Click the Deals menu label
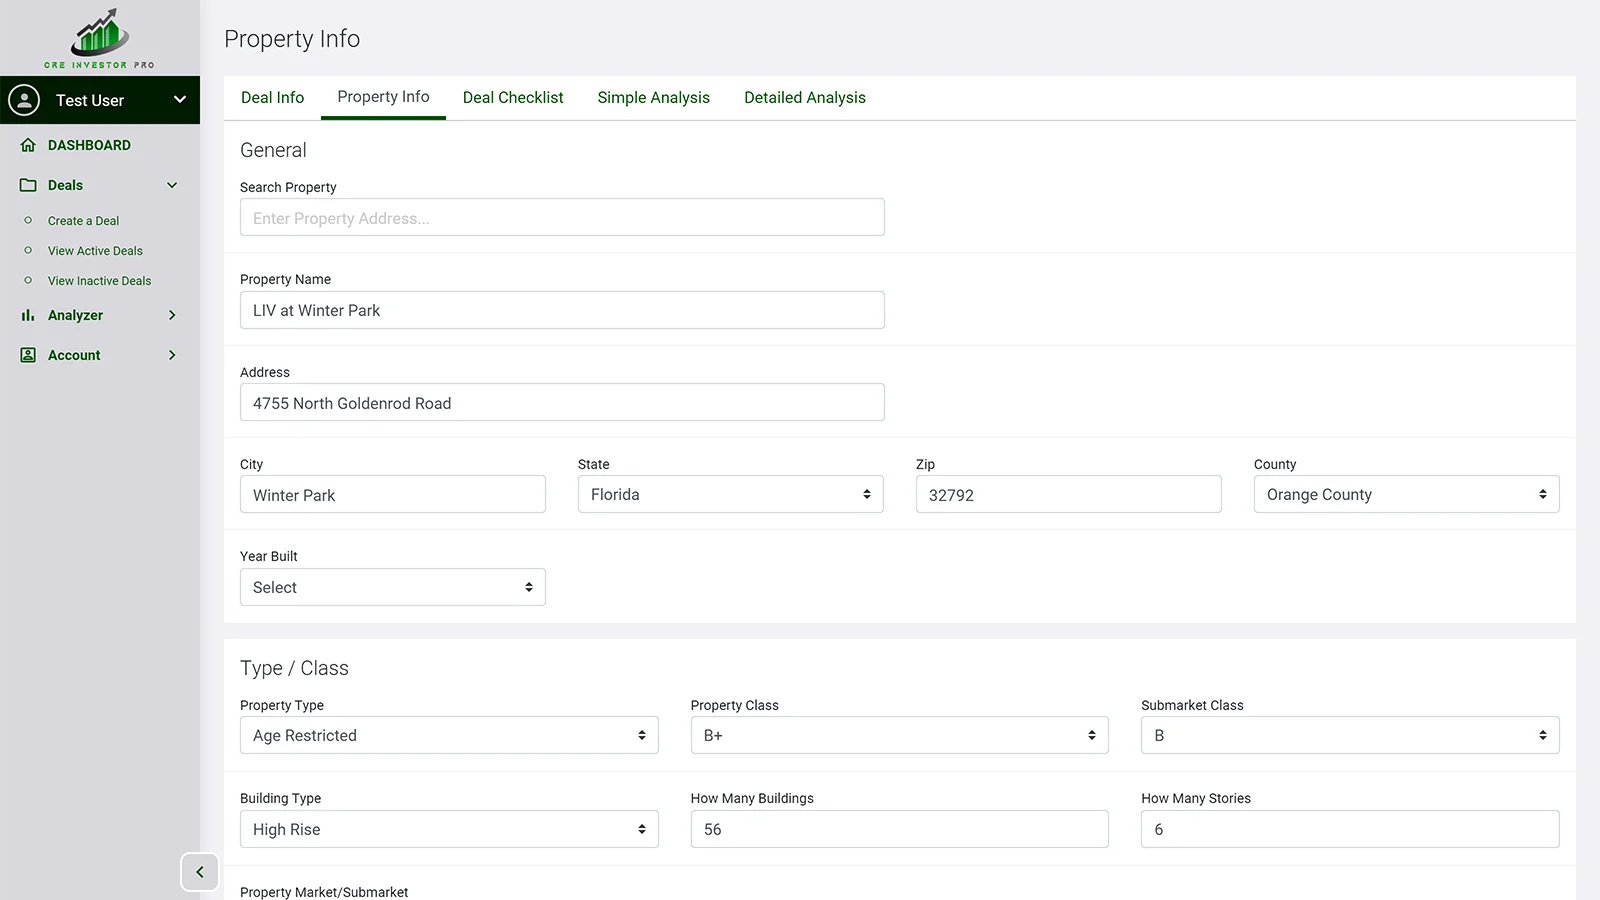 click(65, 185)
